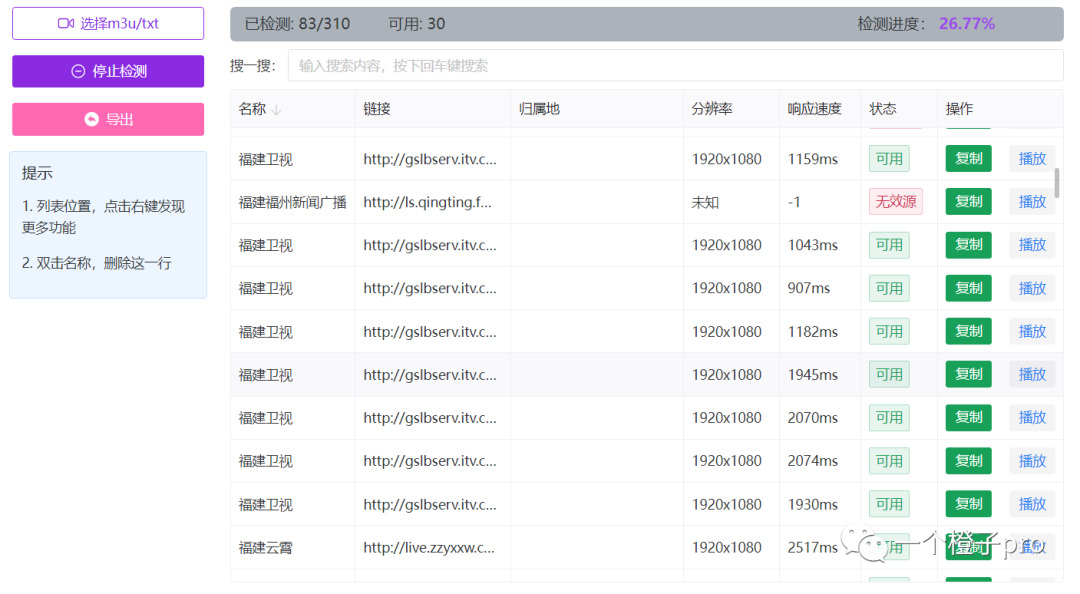The image size is (1080, 594).
Task: Copy the link in the 1182ms row
Action: [x=968, y=331]
